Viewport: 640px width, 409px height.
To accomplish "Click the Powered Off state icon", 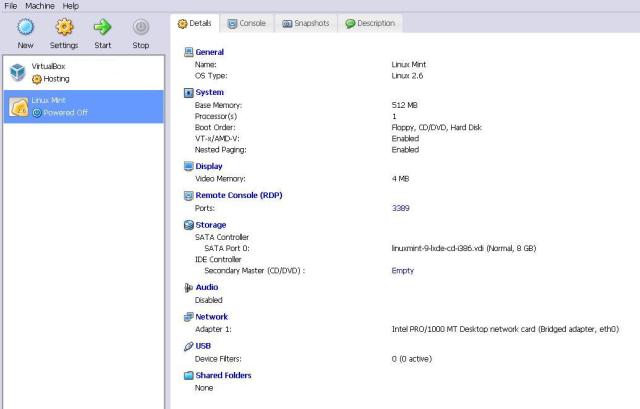I will click(x=37, y=113).
